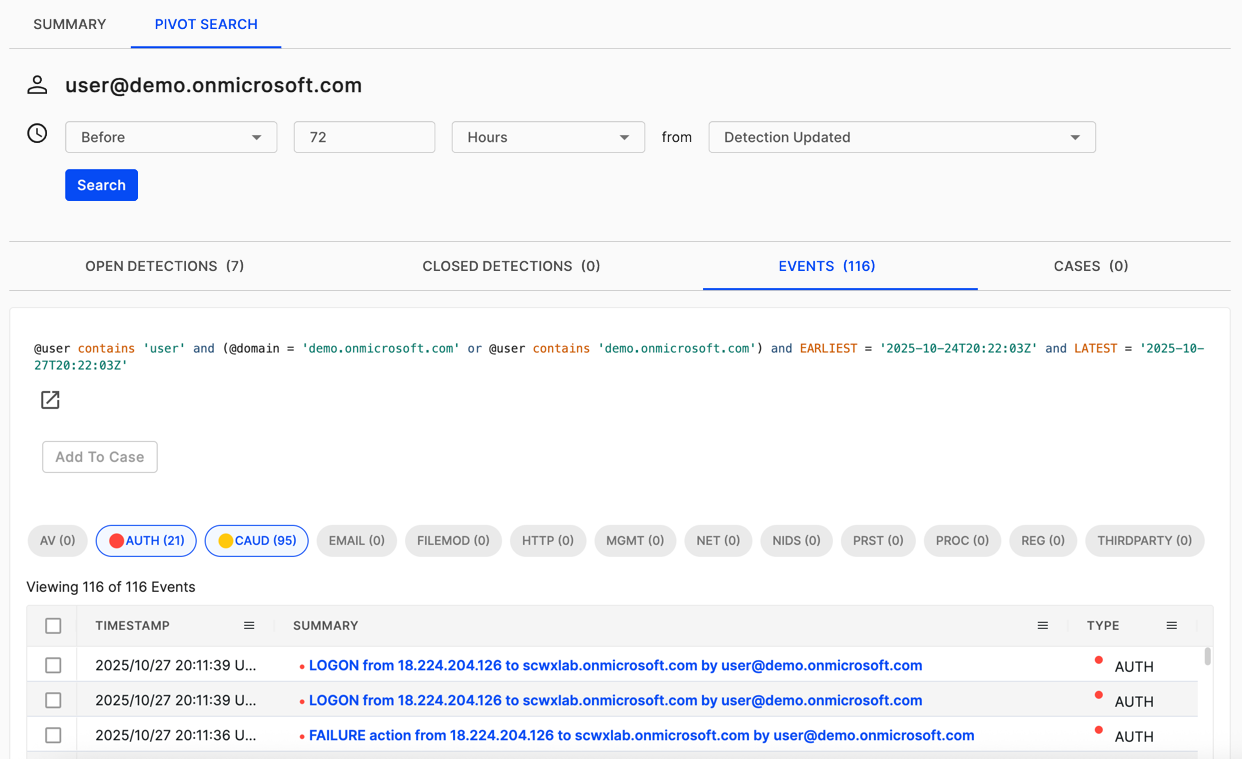The height and width of the screenshot is (759, 1242).
Task: Select the MGMT (0) filter chip
Action: 635,541
